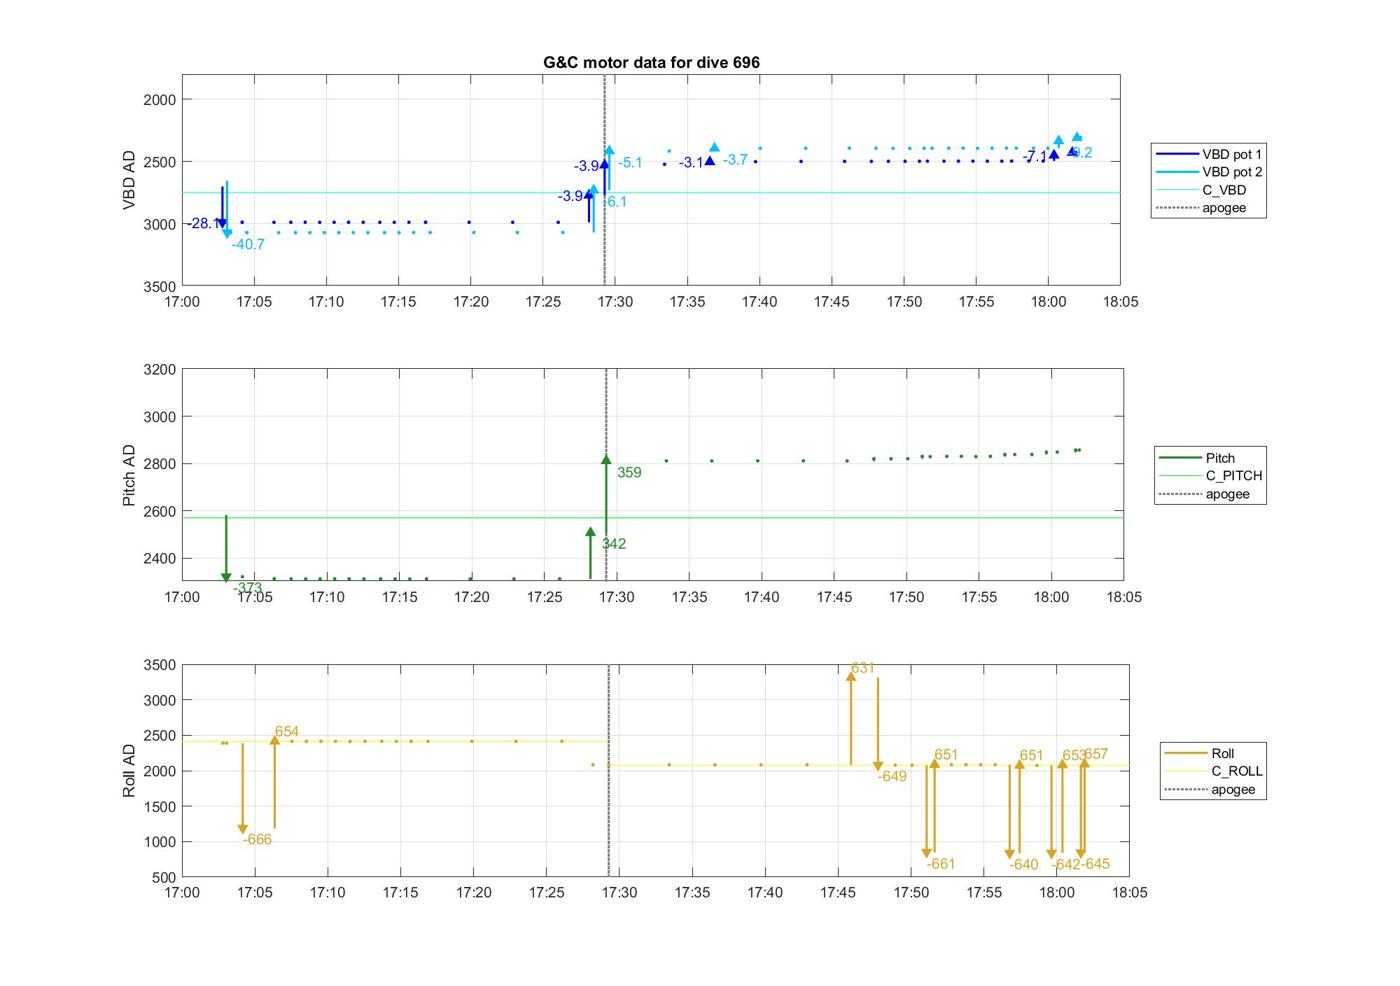Click the -3.7 VBD annotation
The image size is (1400, 986).
point(735,160)
